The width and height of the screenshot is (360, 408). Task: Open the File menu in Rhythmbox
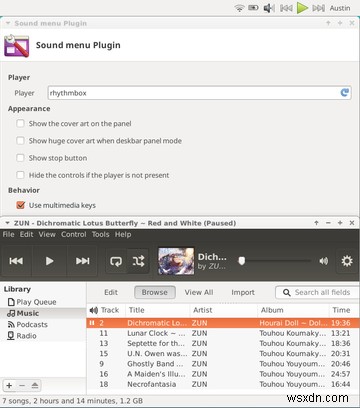[8, 234]
